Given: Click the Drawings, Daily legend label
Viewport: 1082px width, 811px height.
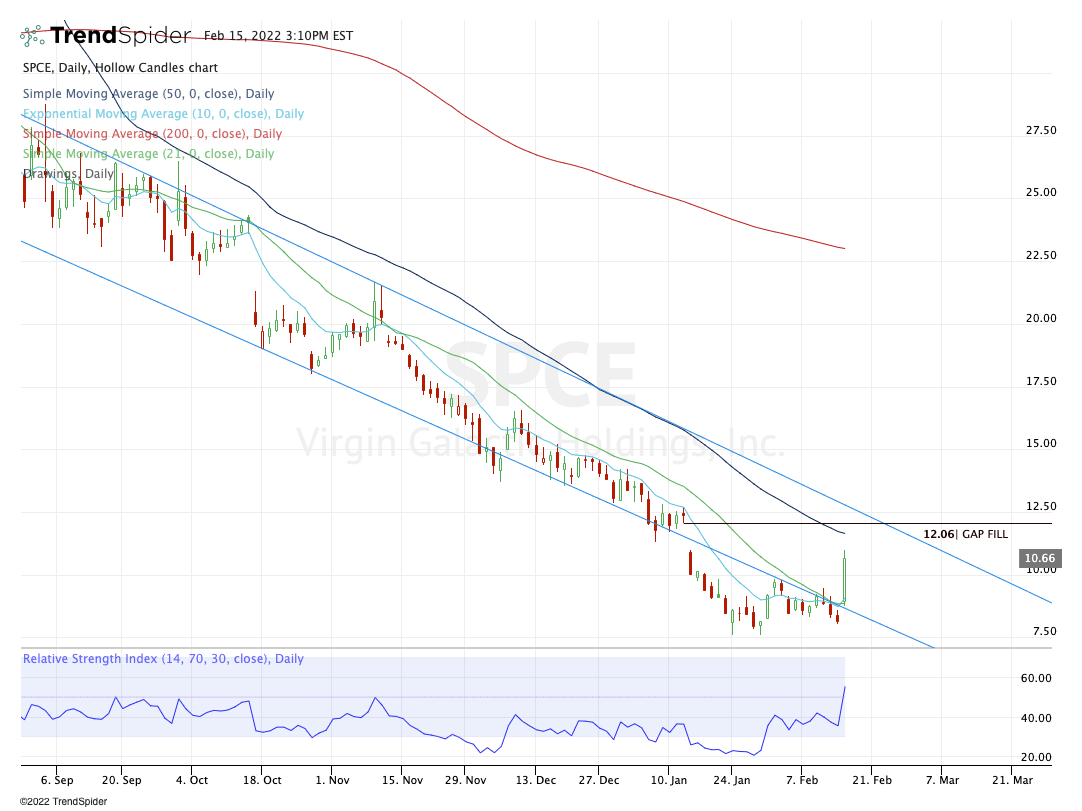Looking at the screenshot, I should [68, 173].
